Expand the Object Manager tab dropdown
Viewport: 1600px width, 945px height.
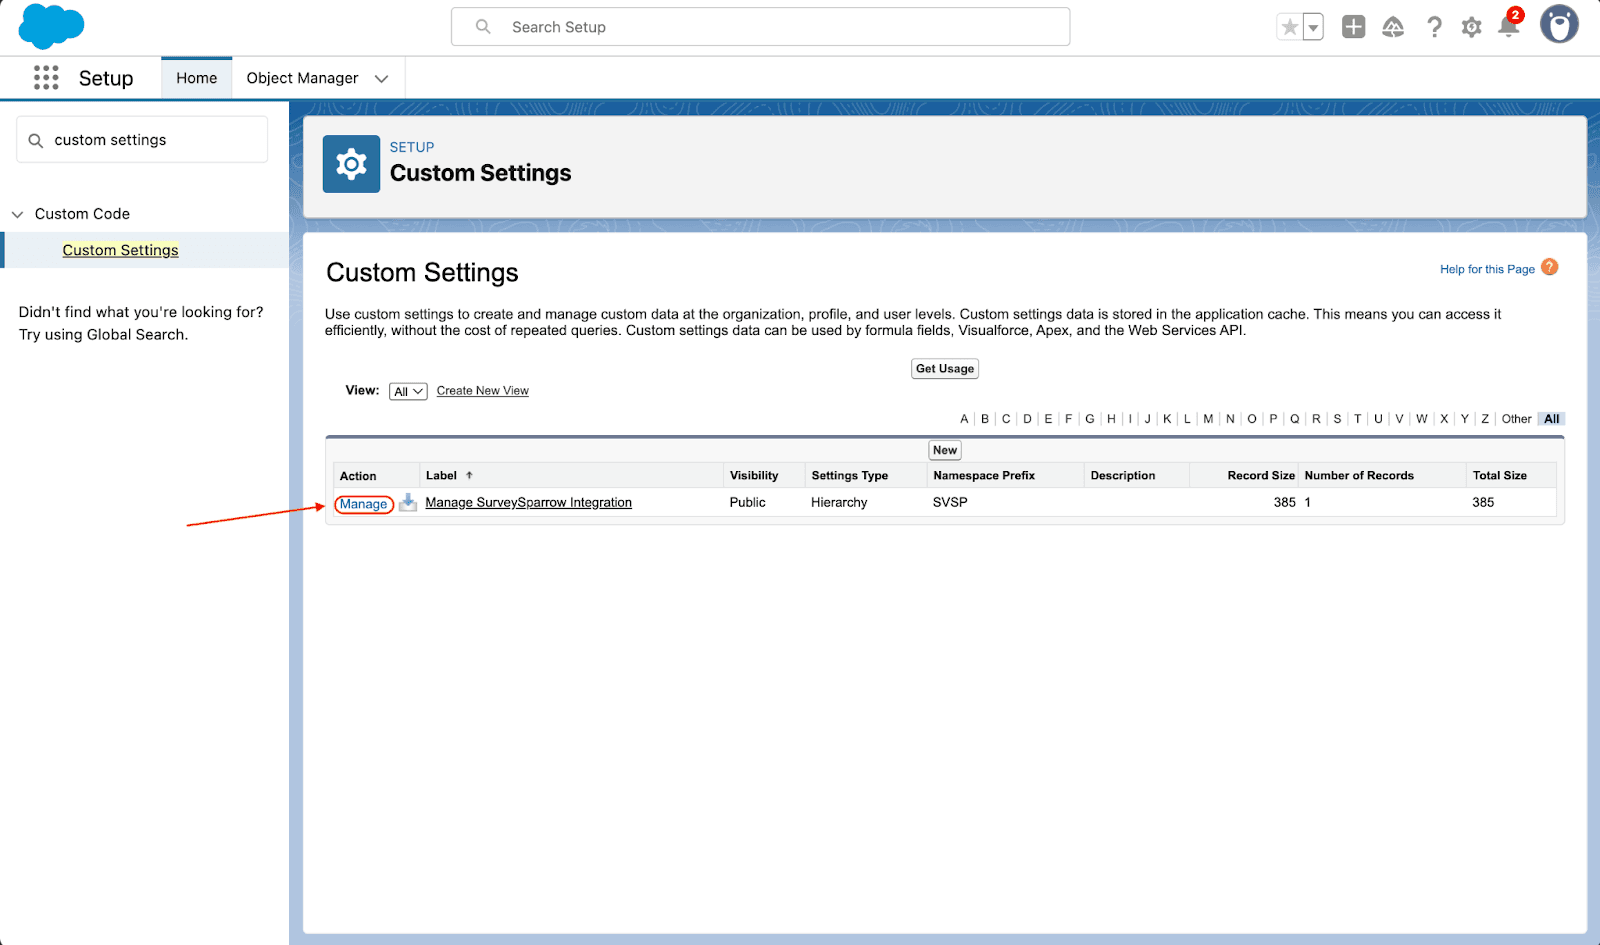click(x=381, y=79)
